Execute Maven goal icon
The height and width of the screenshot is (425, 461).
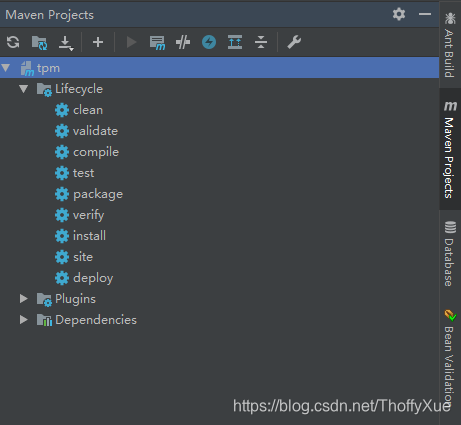pos(157,42)
